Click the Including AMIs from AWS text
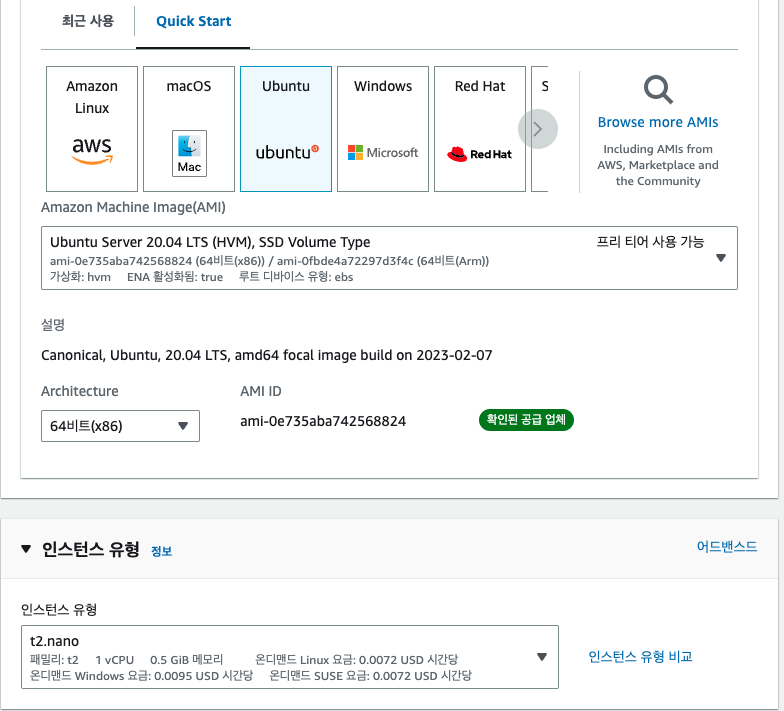This screenshot has height=711, width=784. tap(658, 165)
